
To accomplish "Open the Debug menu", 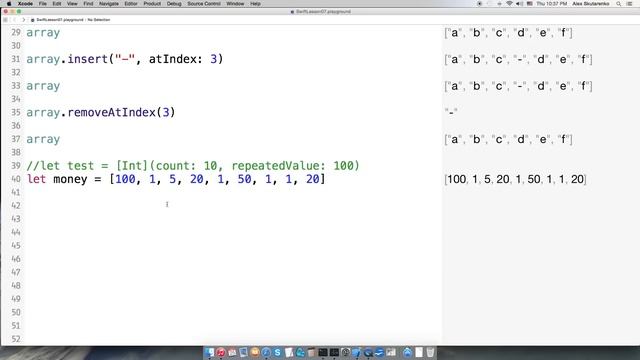I will pos(174,4).
